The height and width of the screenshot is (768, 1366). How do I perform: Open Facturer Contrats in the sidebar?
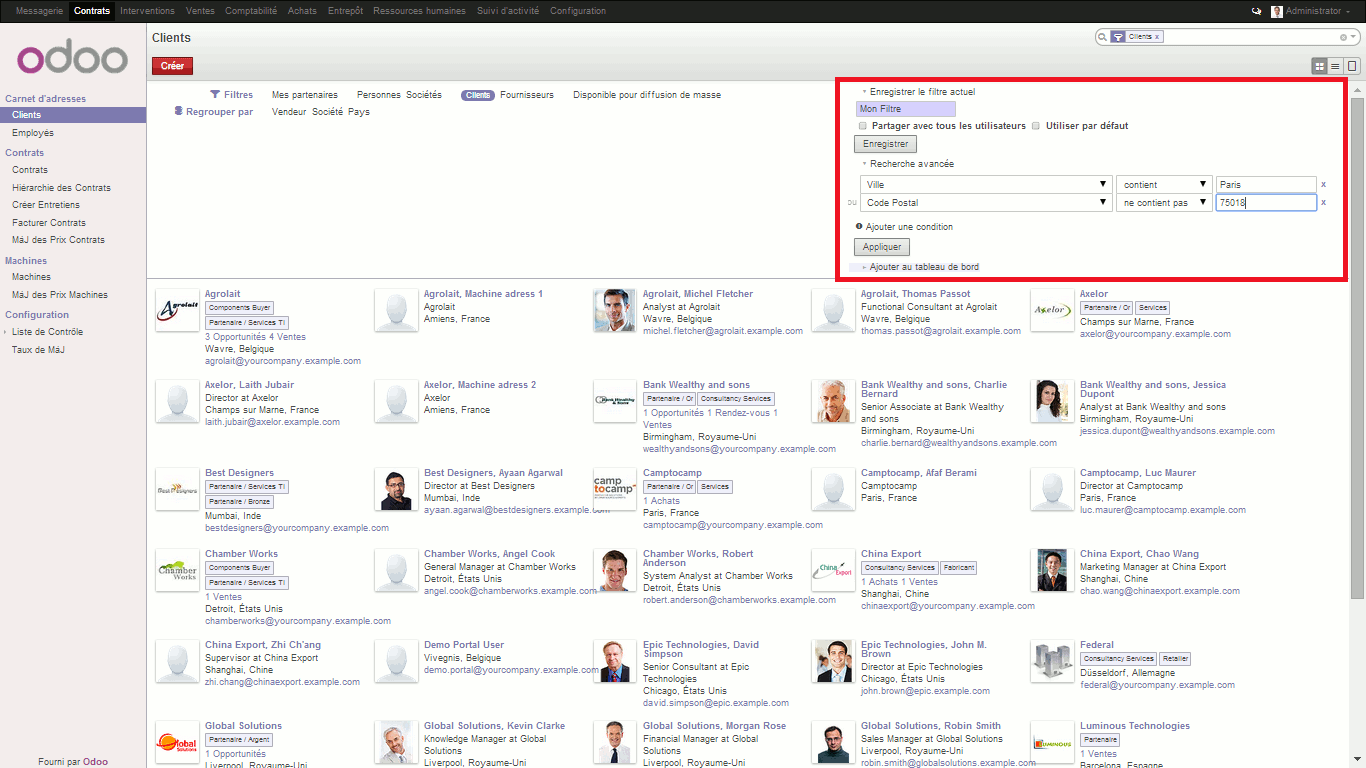pos(49,223)
